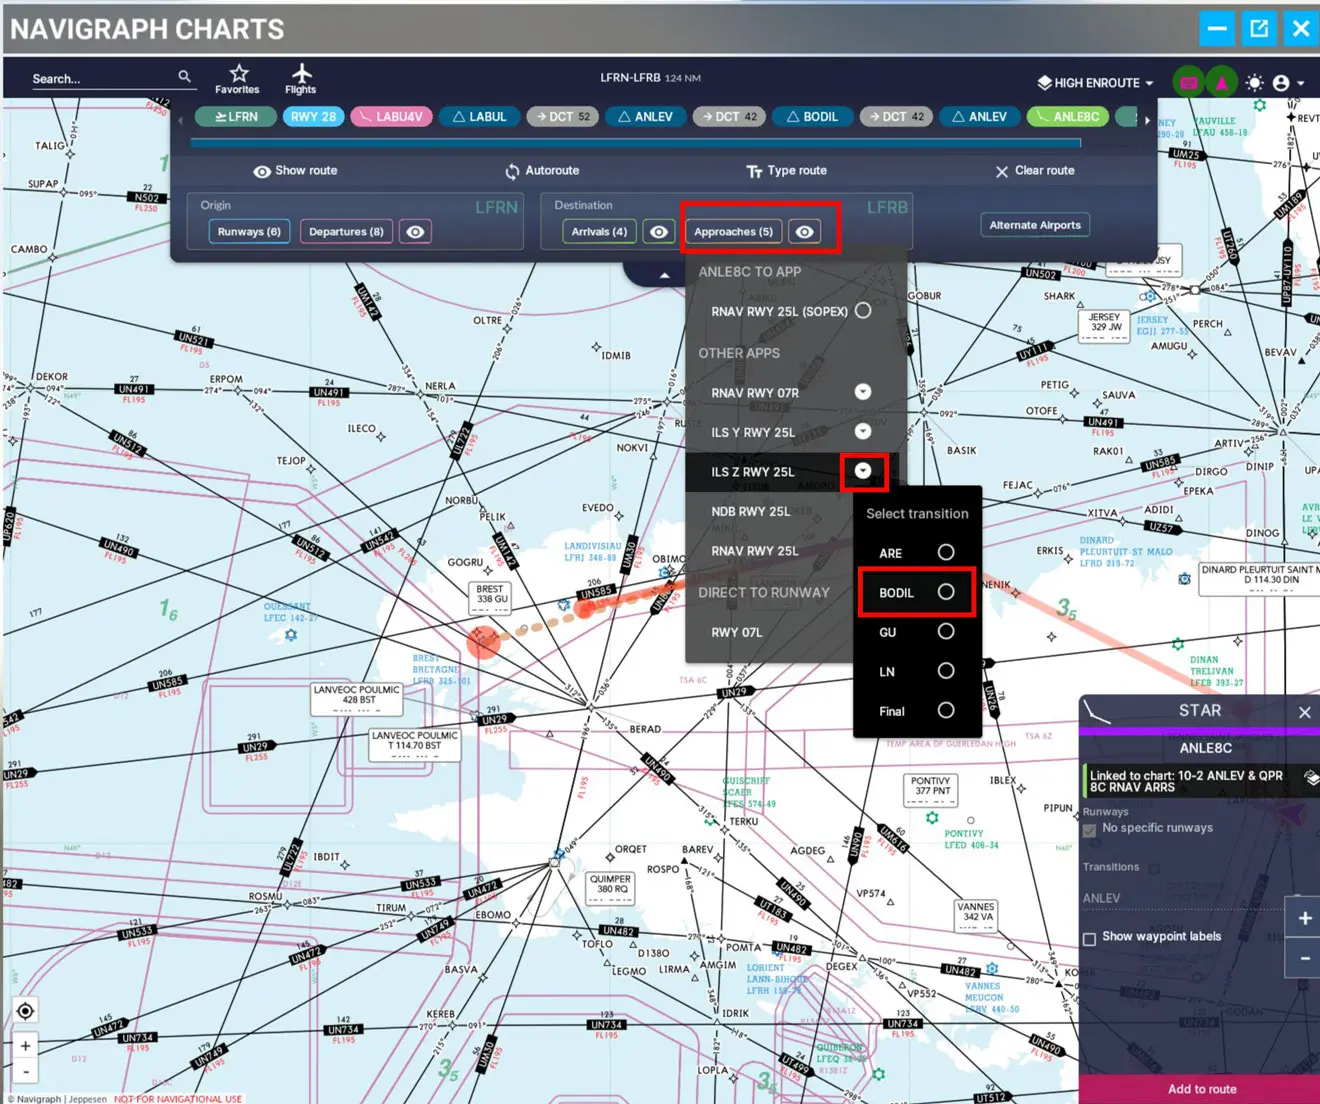
Task: Open Runways (6) list
Action: click(250, 232)
